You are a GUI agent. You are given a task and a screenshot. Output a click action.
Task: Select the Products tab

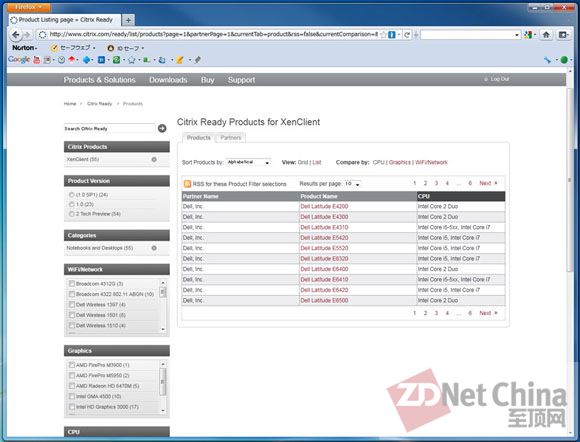pyautogui.click(x=199, y=138)
